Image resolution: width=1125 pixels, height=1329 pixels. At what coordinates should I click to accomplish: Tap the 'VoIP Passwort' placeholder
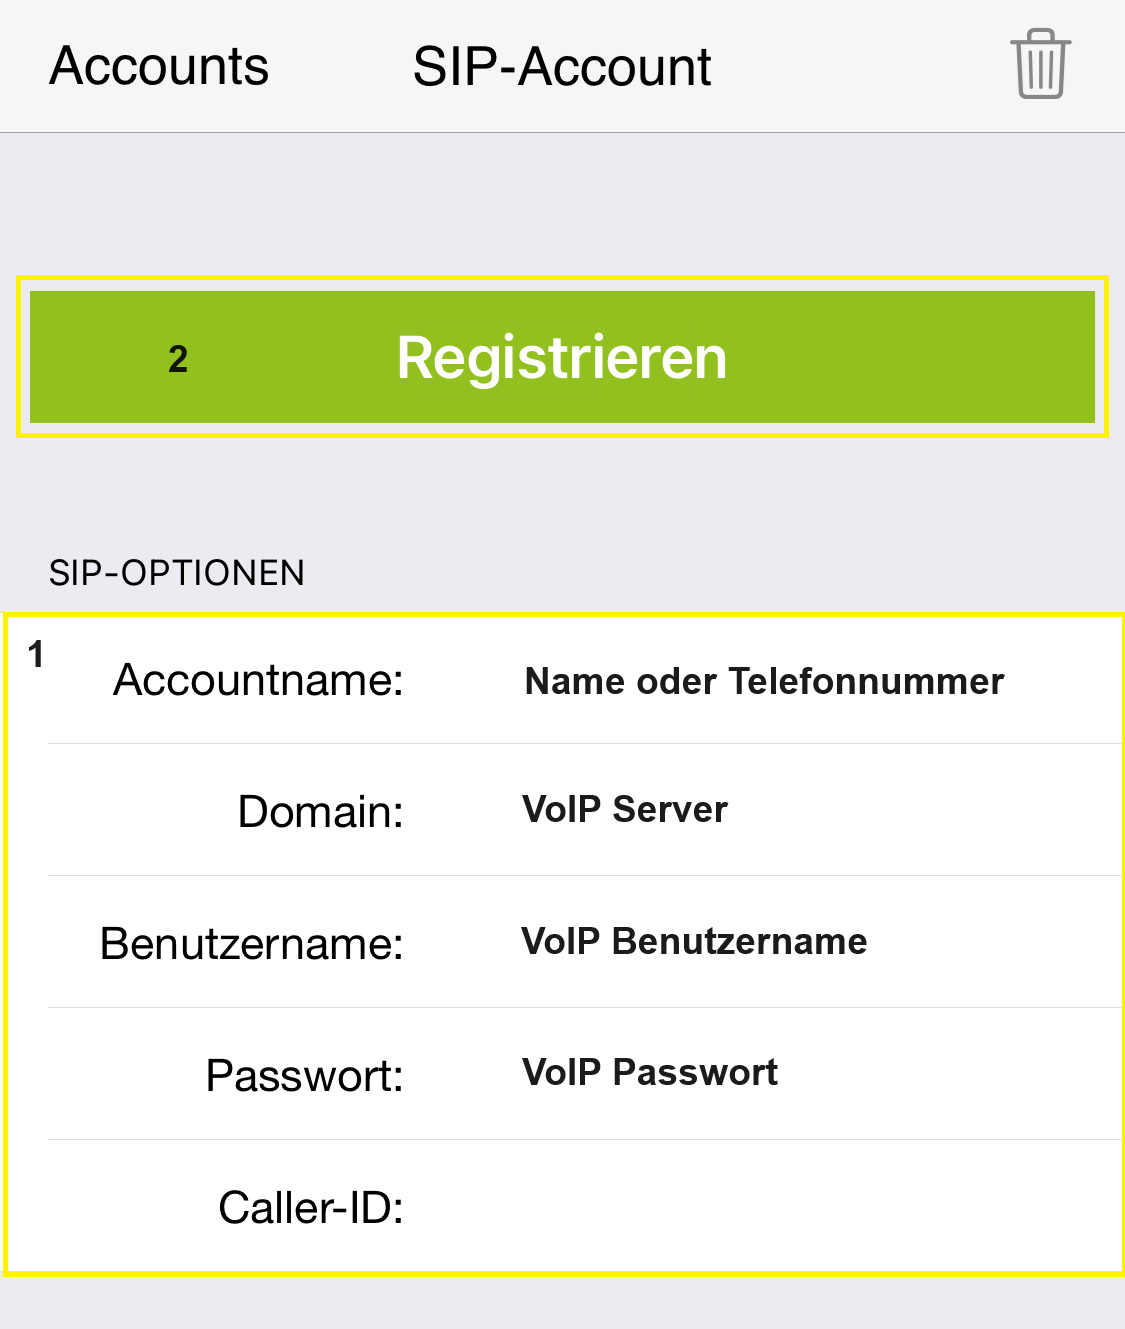(650, 1072)
